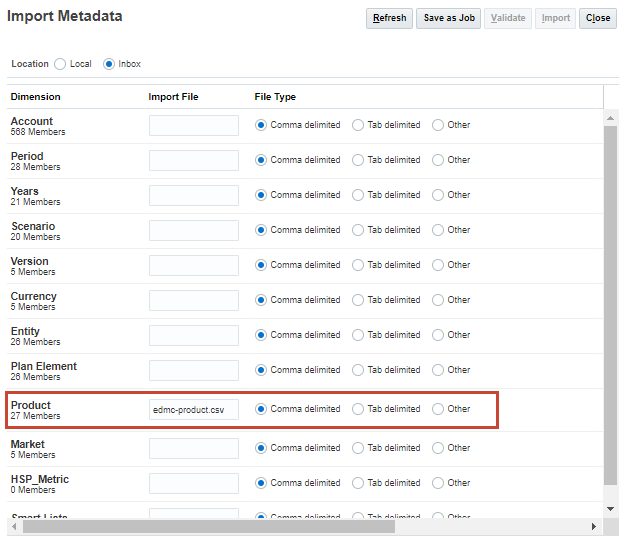Click Period import file field
The width and height of the screenshot is (626, 543).
pyautogui.click(x=194, y=161)
